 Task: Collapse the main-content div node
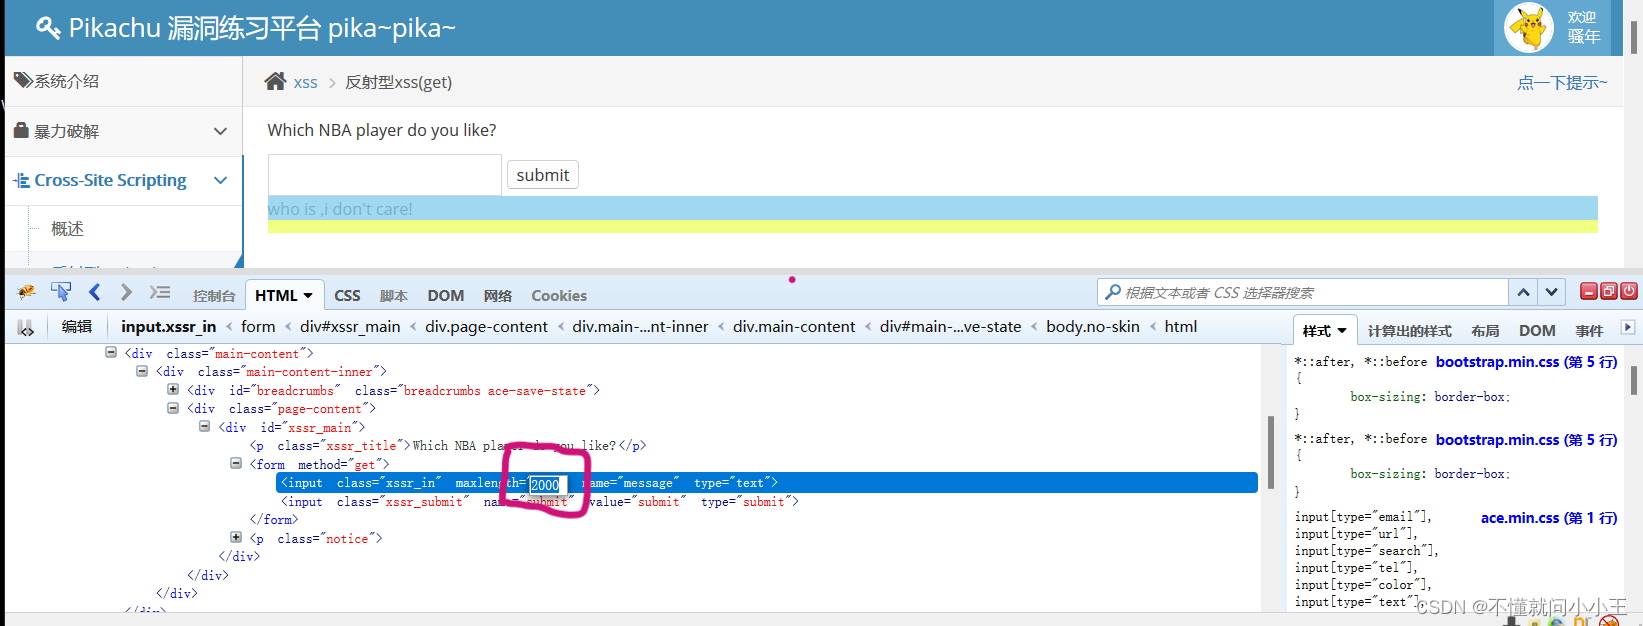pyautogui.click(x=111, y=352)
